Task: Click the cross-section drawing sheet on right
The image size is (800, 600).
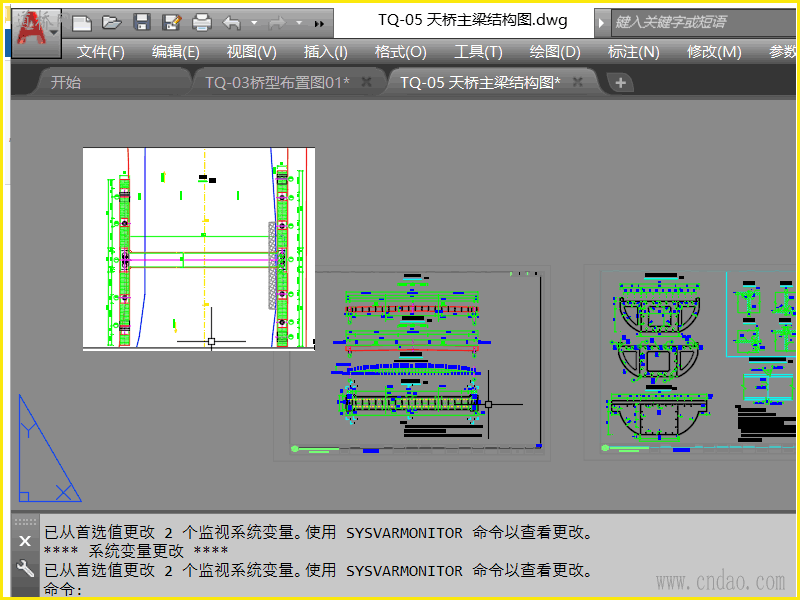Action: click(x=691, y=362)
